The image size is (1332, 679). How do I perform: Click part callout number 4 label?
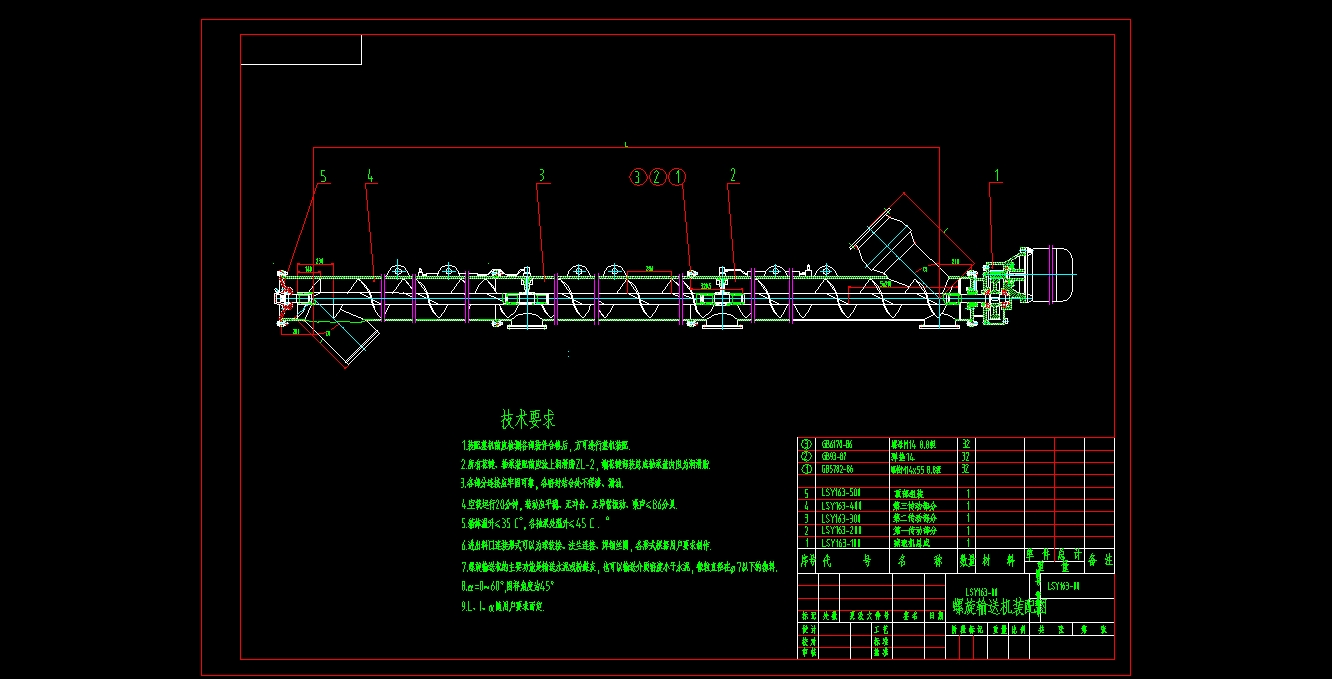click(x=370, y=176)
